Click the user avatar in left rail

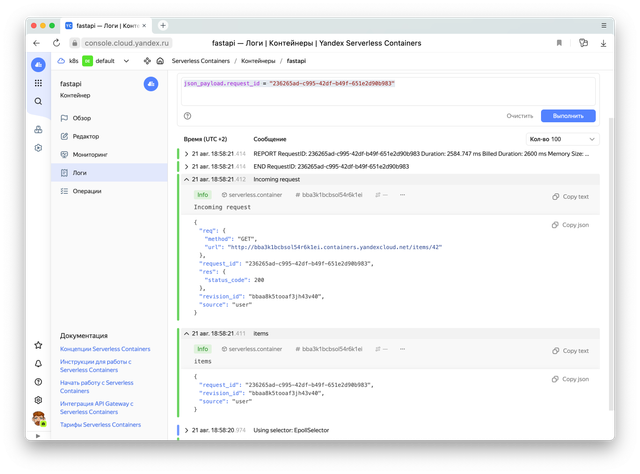[38, 418]
